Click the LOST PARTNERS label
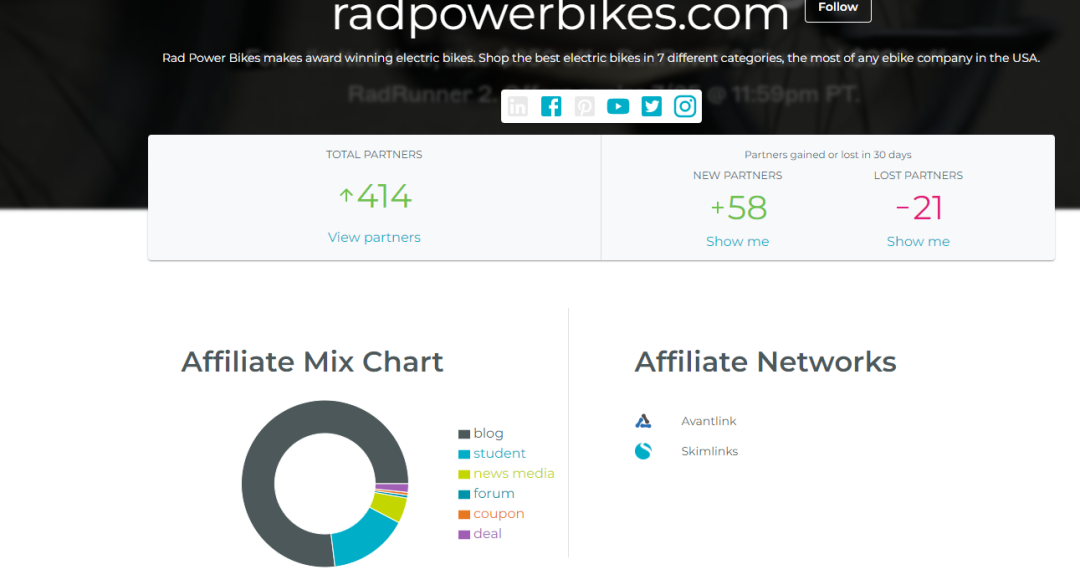Image resolution: width=1080 pixels, height=585 pixels. [918, 175]
